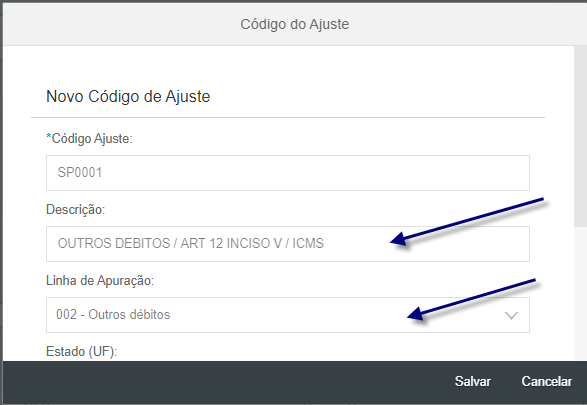Click the dark footer bar beside Salvar
Image resolution: width=587 pixels, height=405 pixels.
[225, 382]
